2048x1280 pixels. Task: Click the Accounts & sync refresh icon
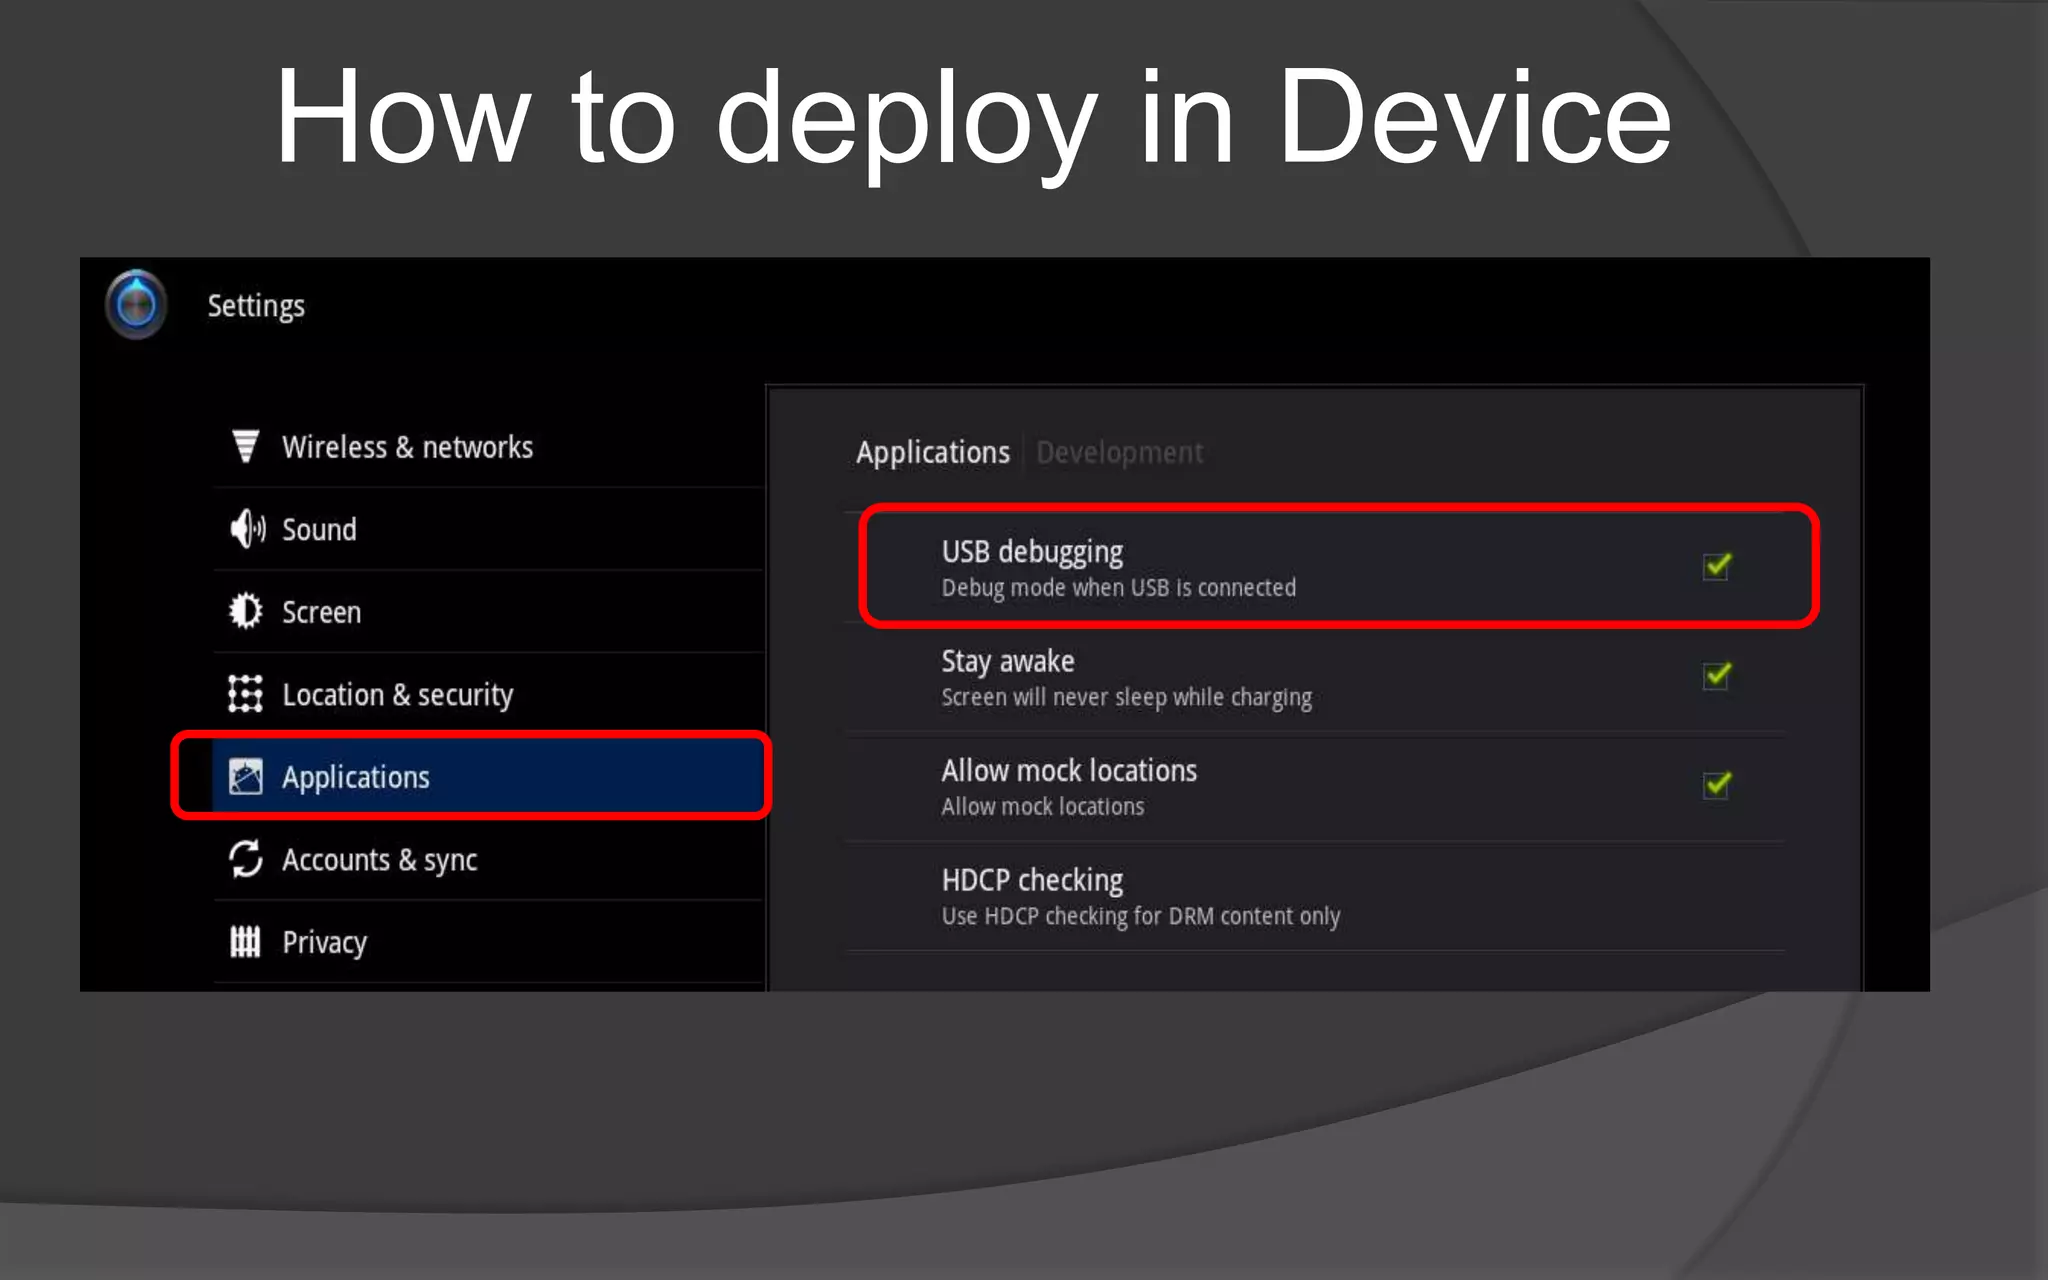point(245,859)
